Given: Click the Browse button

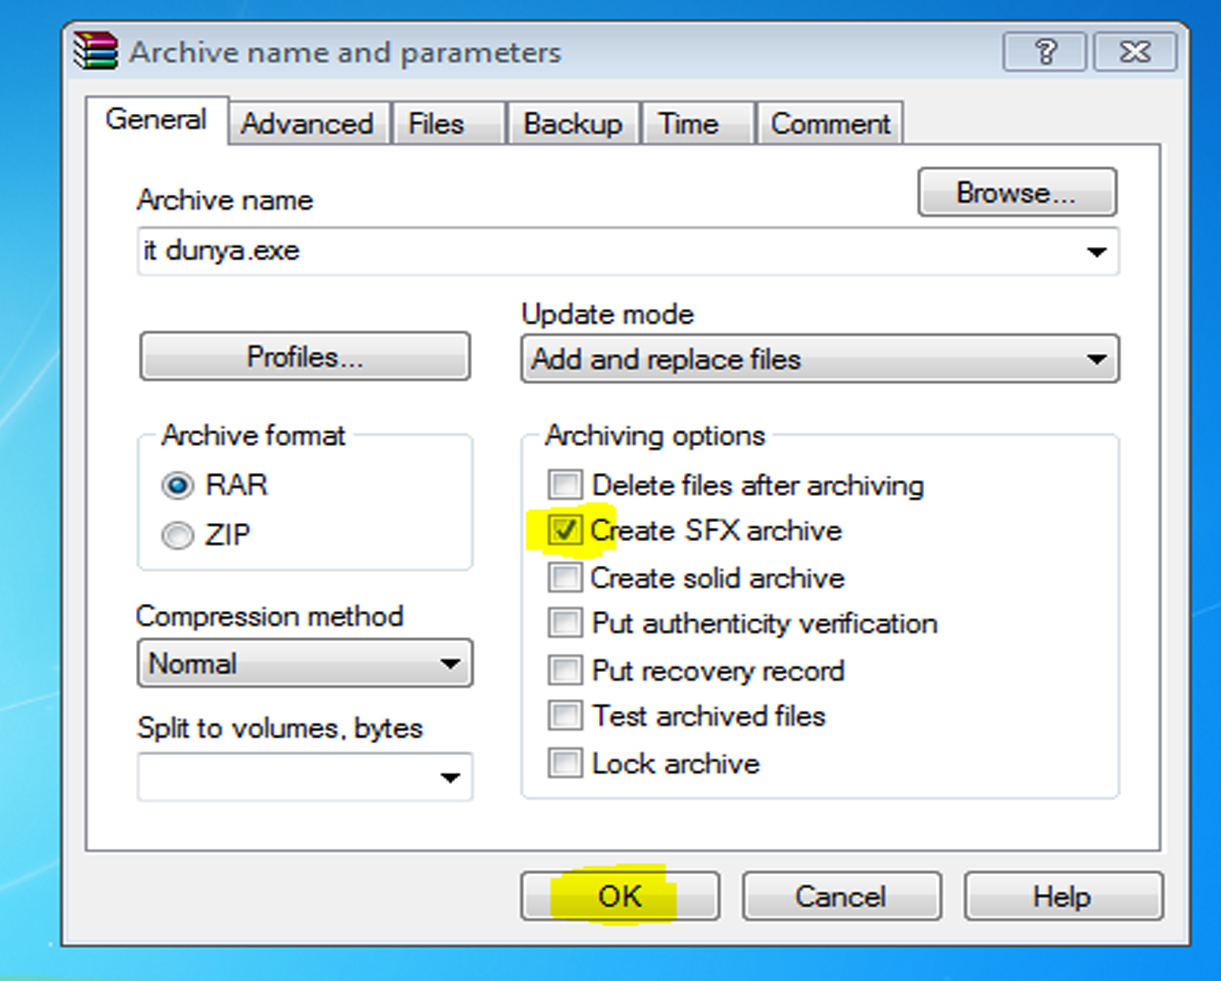Looking at the screenshot, I should tap(1016, 192).
